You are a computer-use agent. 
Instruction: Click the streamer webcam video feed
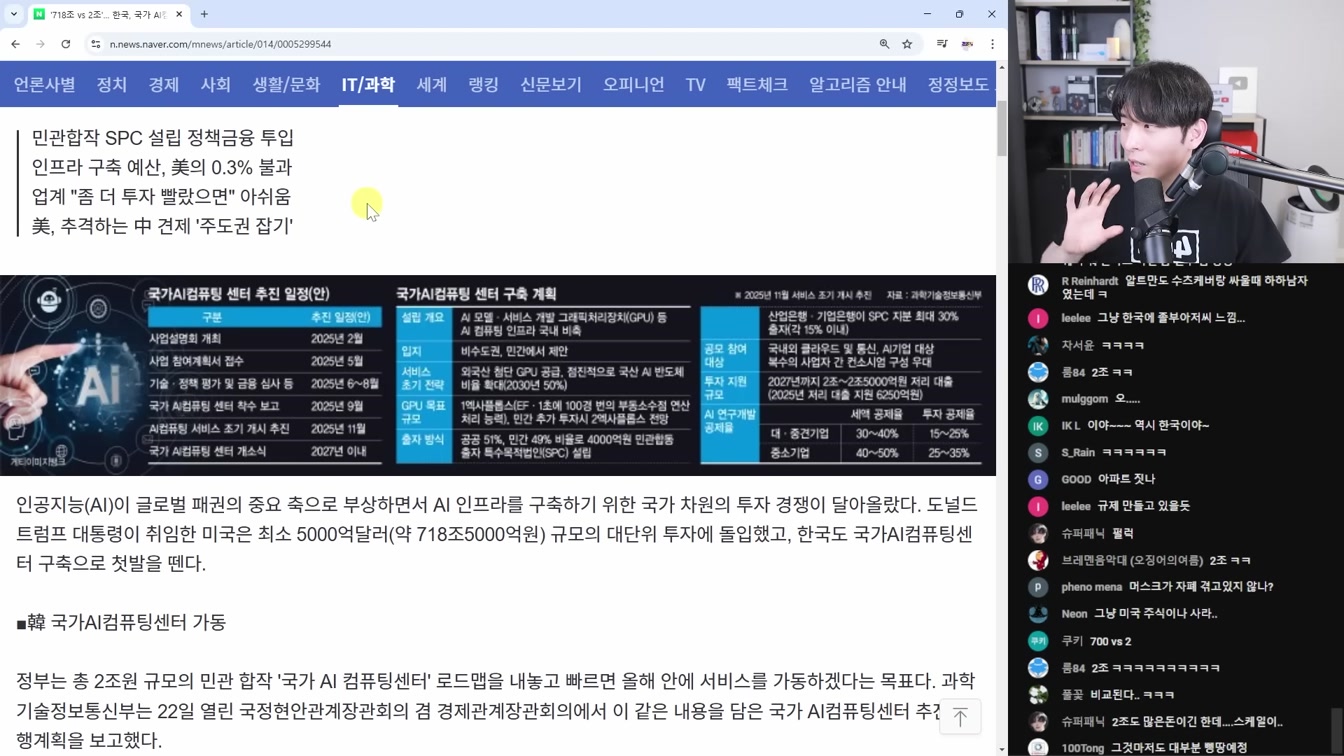(x=1176, y=131)
